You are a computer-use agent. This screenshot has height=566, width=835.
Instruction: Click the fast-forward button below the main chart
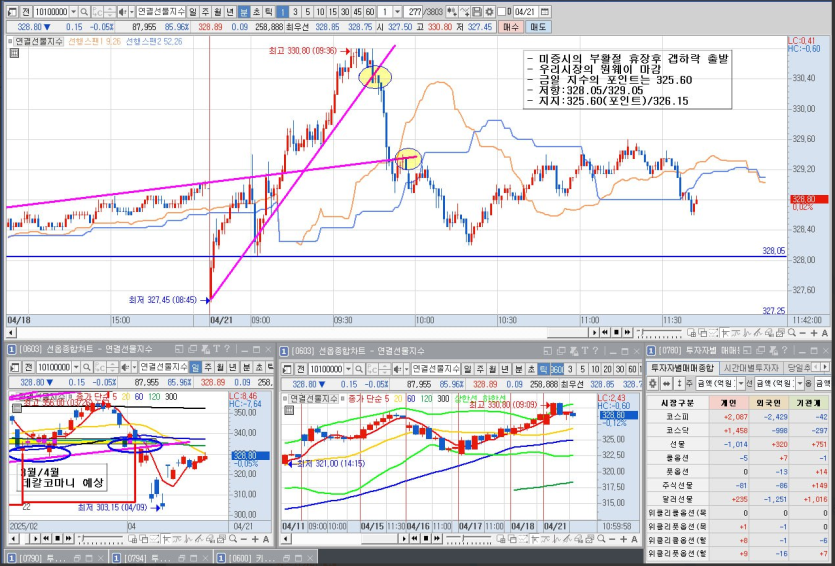coord(628,332)
